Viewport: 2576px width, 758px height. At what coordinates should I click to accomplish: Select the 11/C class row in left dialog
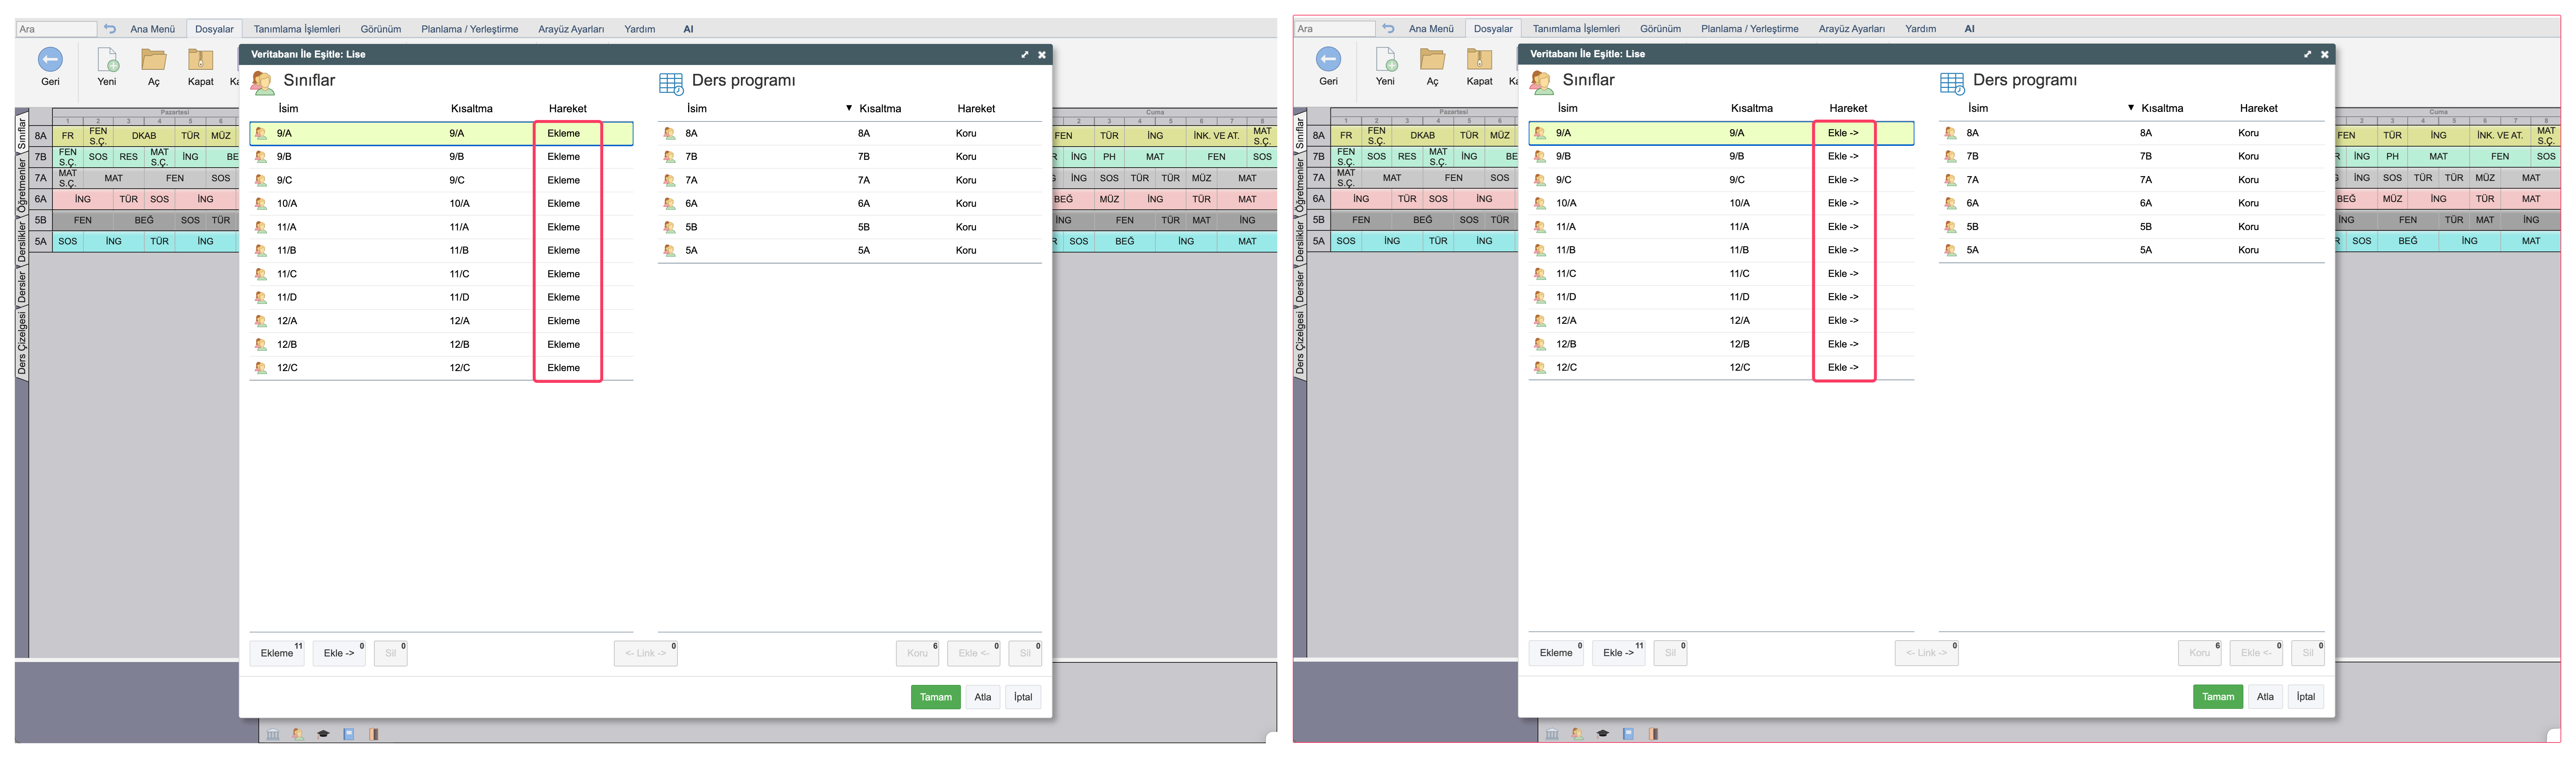coord(441,274)
